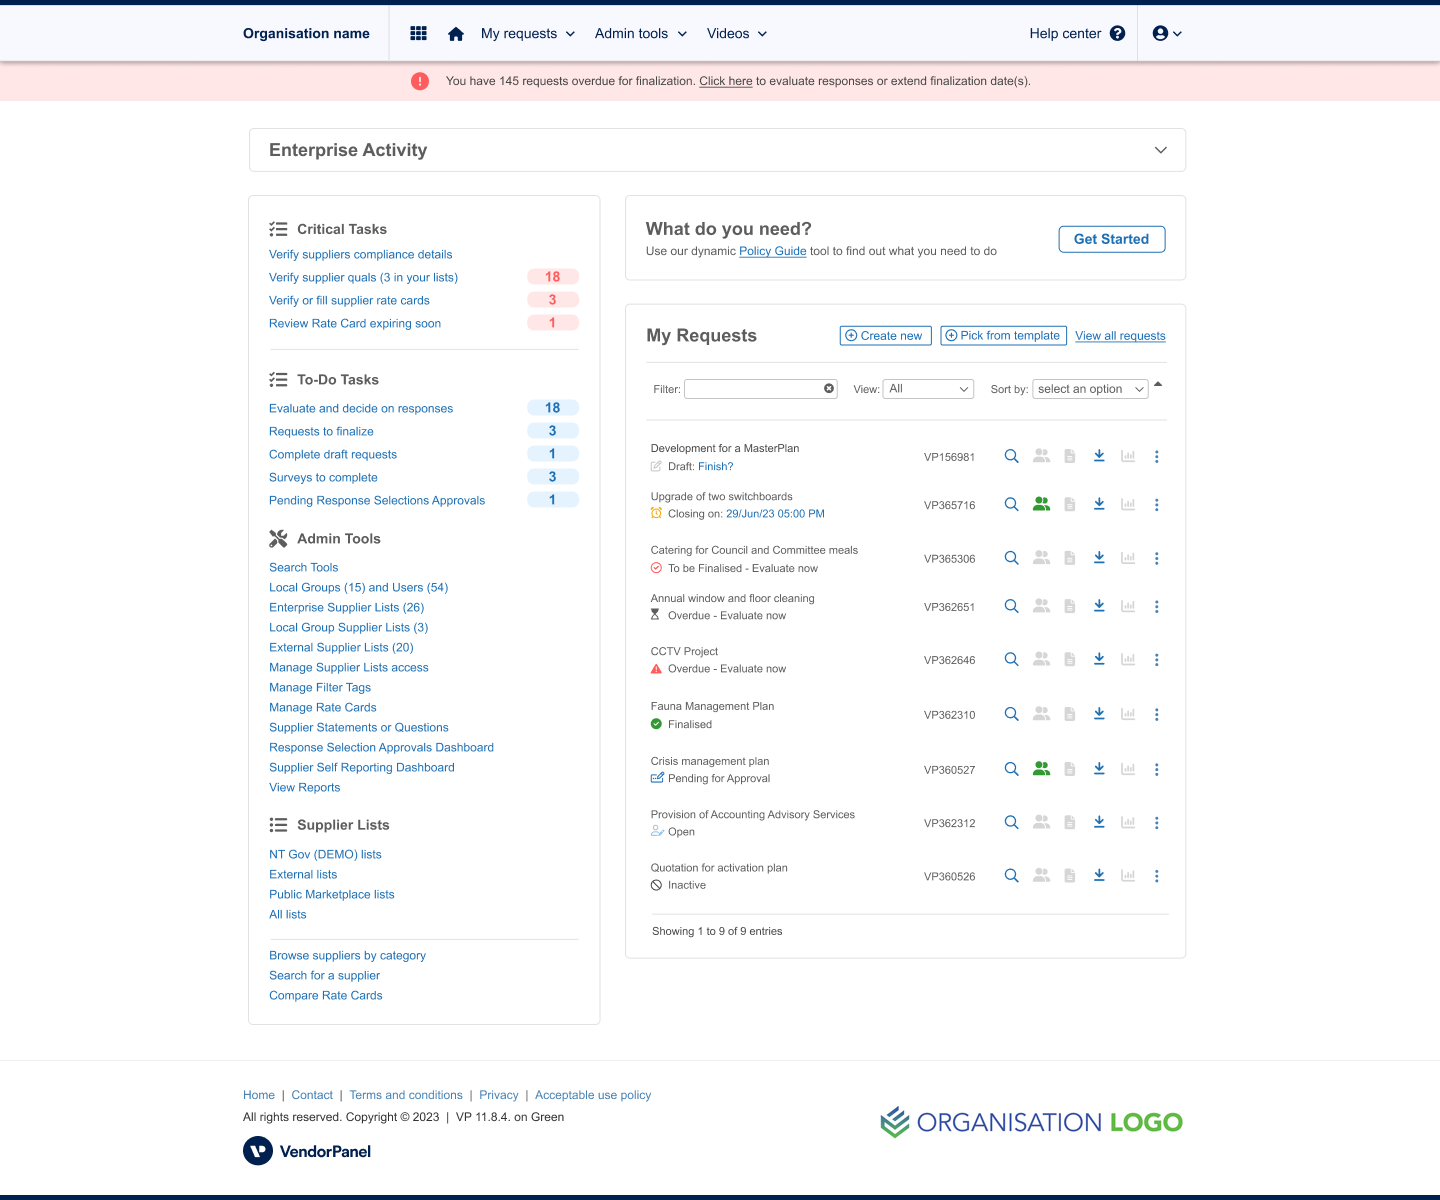Click Search for a supplier link
This screenshot has width=1440, height=1200.
325,975
